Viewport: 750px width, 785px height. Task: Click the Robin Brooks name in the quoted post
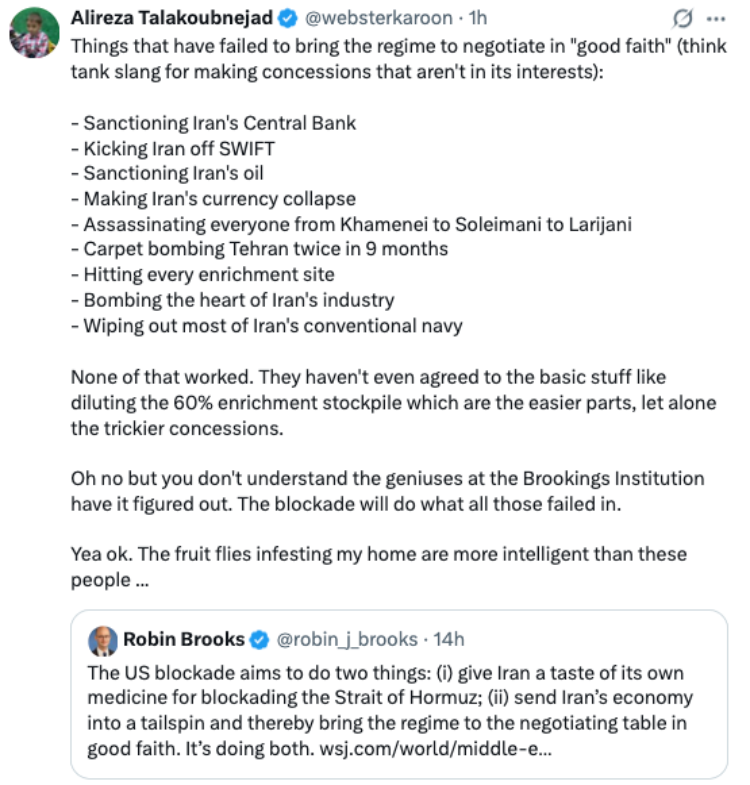point(184,639)
